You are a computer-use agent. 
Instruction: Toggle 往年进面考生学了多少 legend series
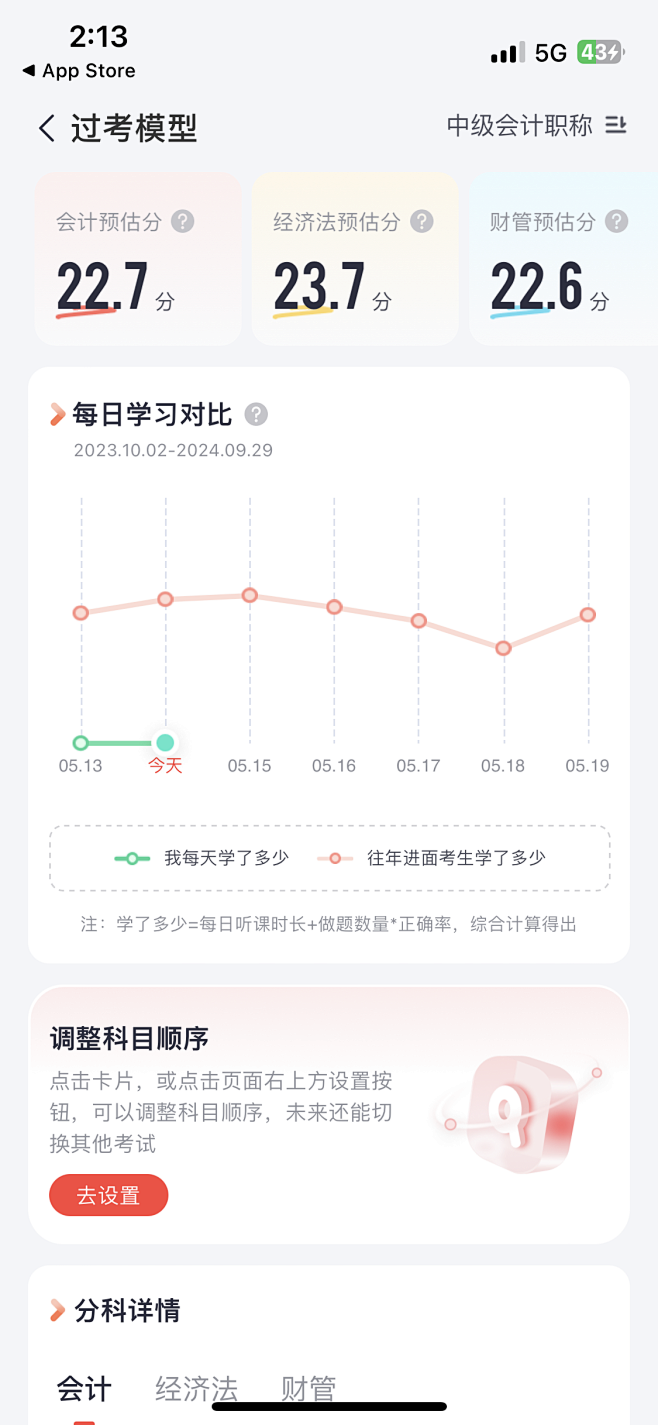[x=432, y=858]
